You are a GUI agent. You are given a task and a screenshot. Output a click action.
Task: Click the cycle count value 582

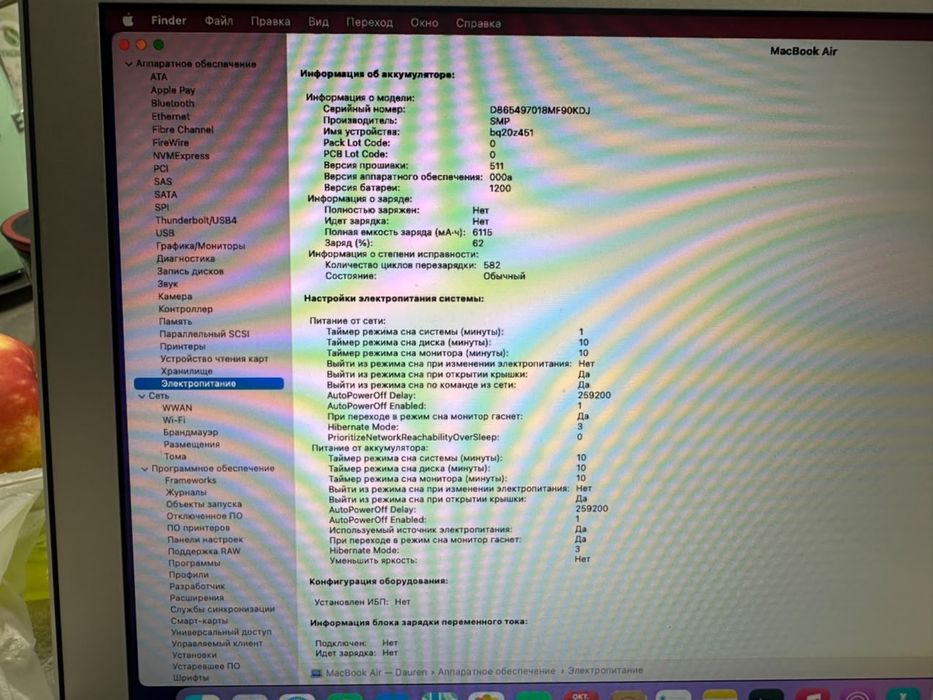tap(491, 265)
